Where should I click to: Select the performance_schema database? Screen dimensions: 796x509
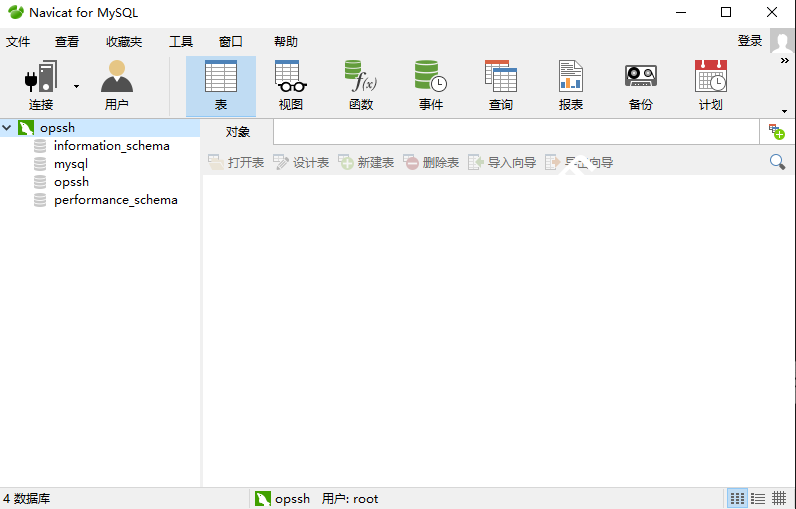click(116, 200)
